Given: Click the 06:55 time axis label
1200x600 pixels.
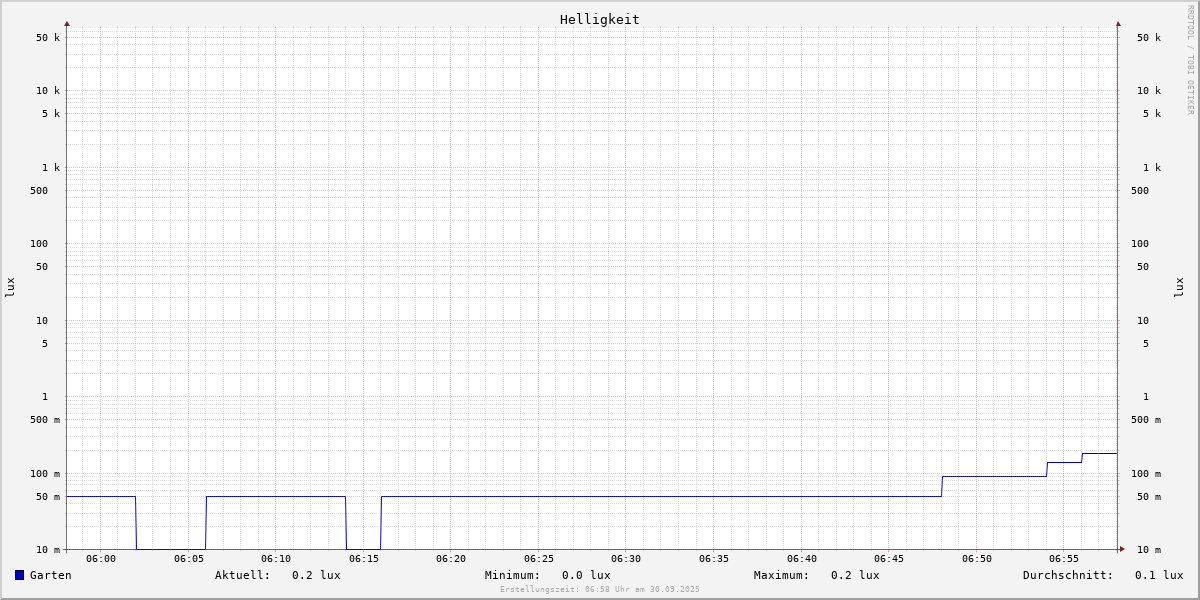Looking at the screenshot, I should [x=1064, y=559].
